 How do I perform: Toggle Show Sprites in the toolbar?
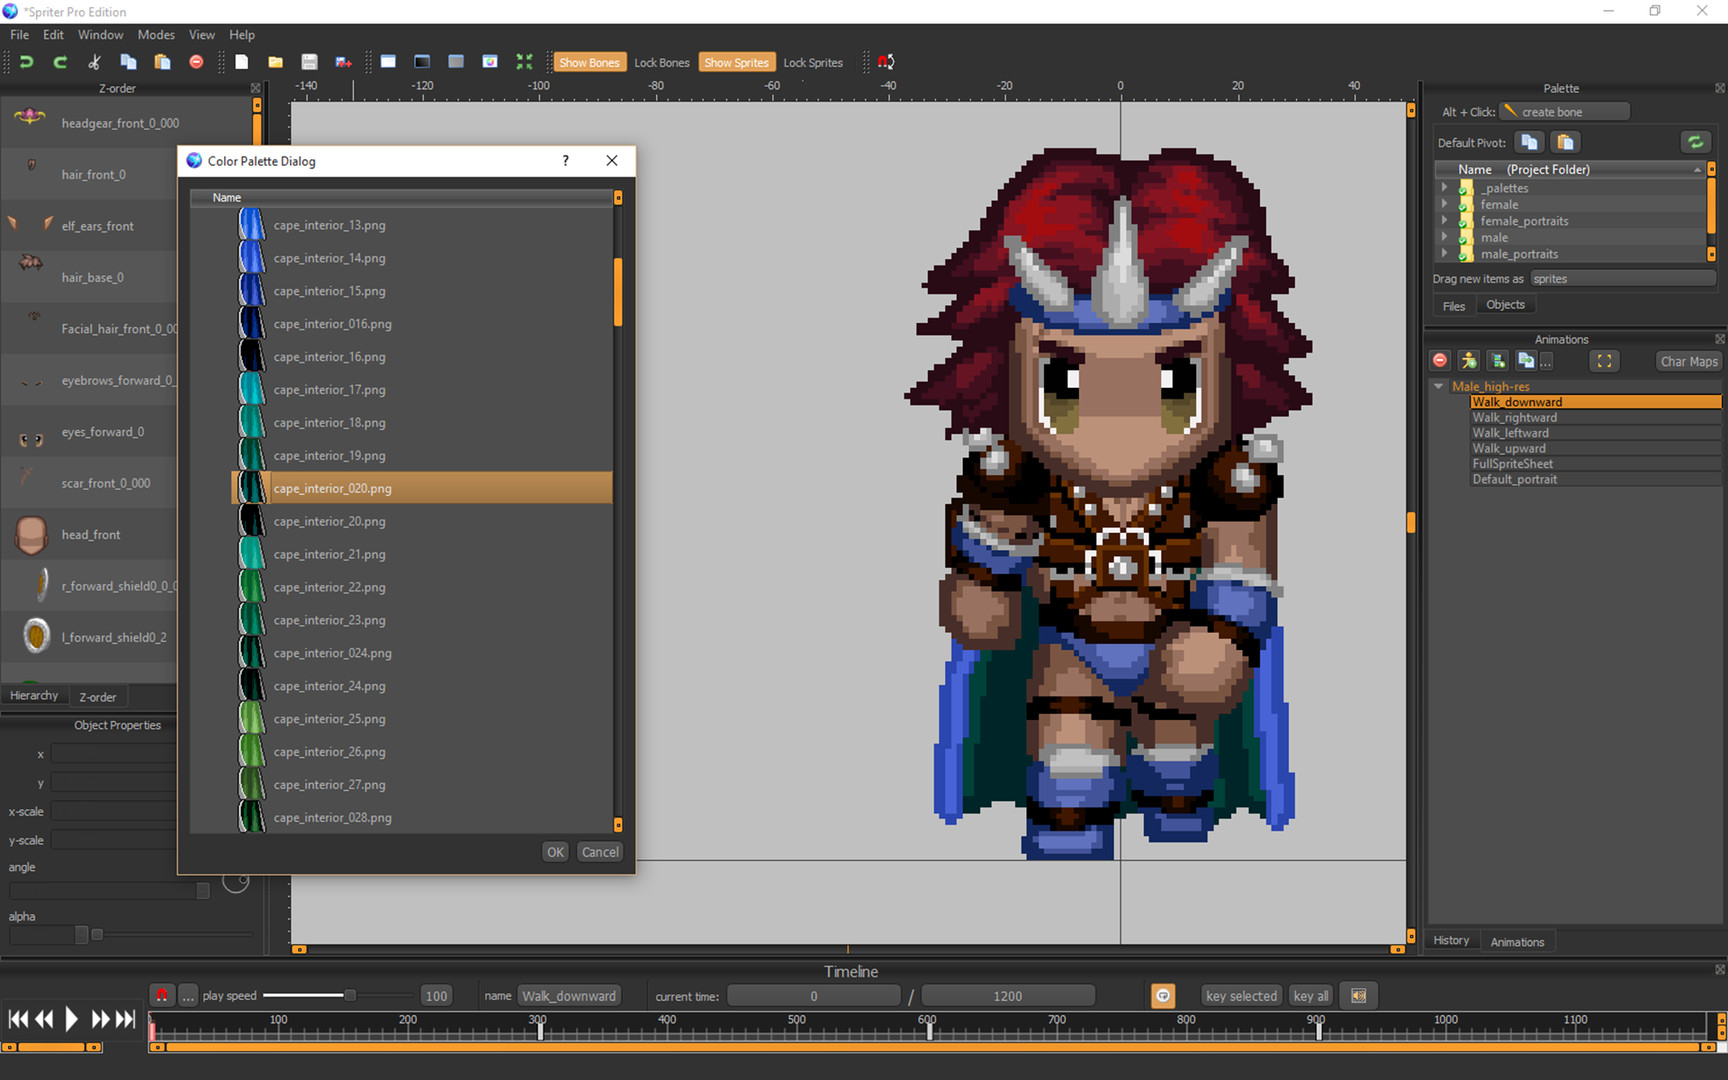click(737, 61)
